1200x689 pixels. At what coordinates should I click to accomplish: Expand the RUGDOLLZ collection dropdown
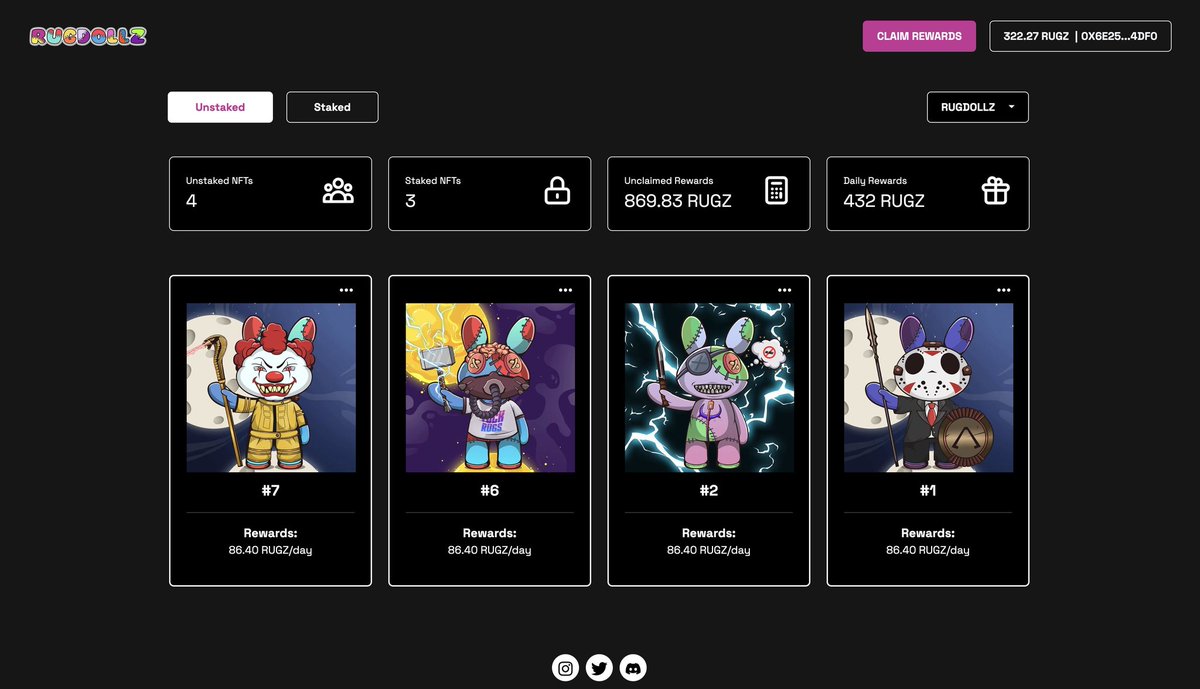coord(978,107)
